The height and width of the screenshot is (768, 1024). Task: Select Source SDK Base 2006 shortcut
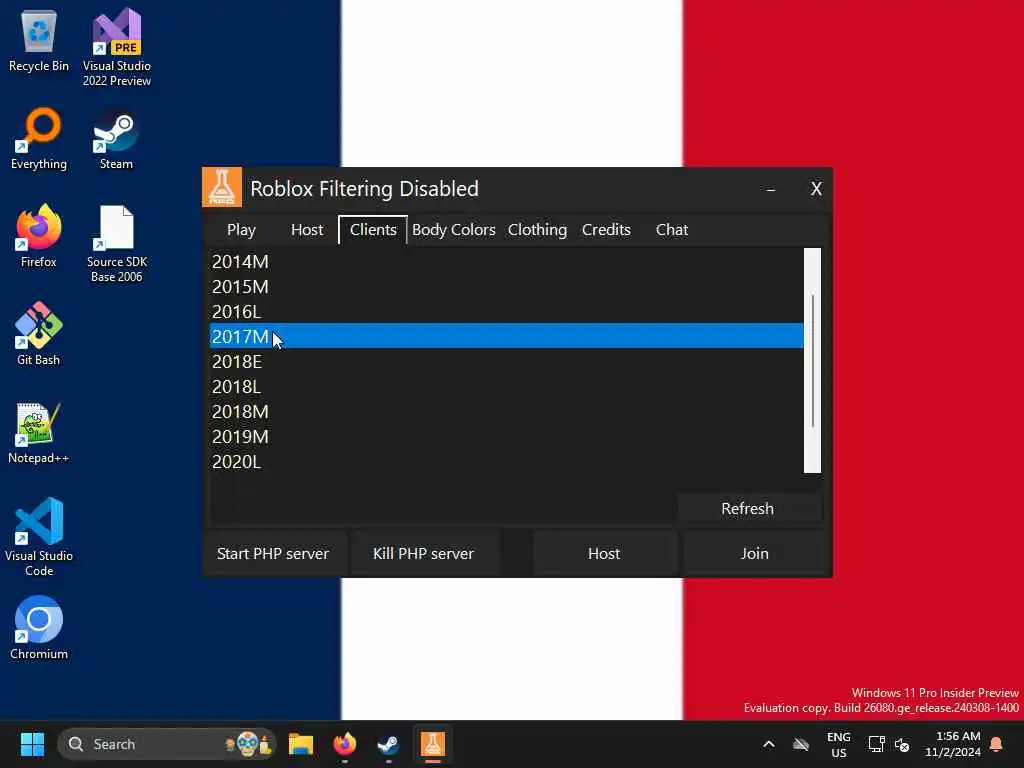click(117, 244)
